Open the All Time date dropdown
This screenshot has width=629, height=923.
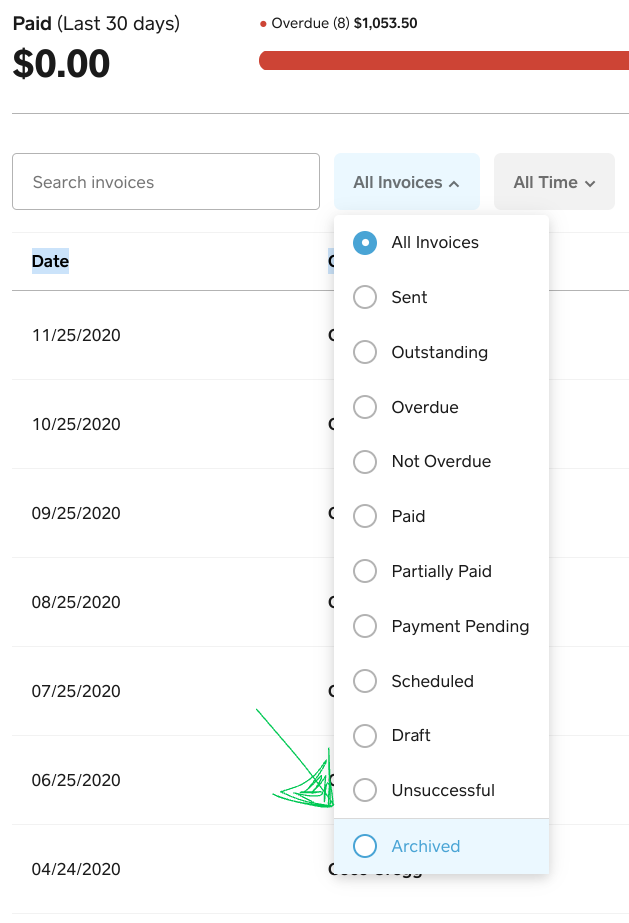(x=554, y=182)
